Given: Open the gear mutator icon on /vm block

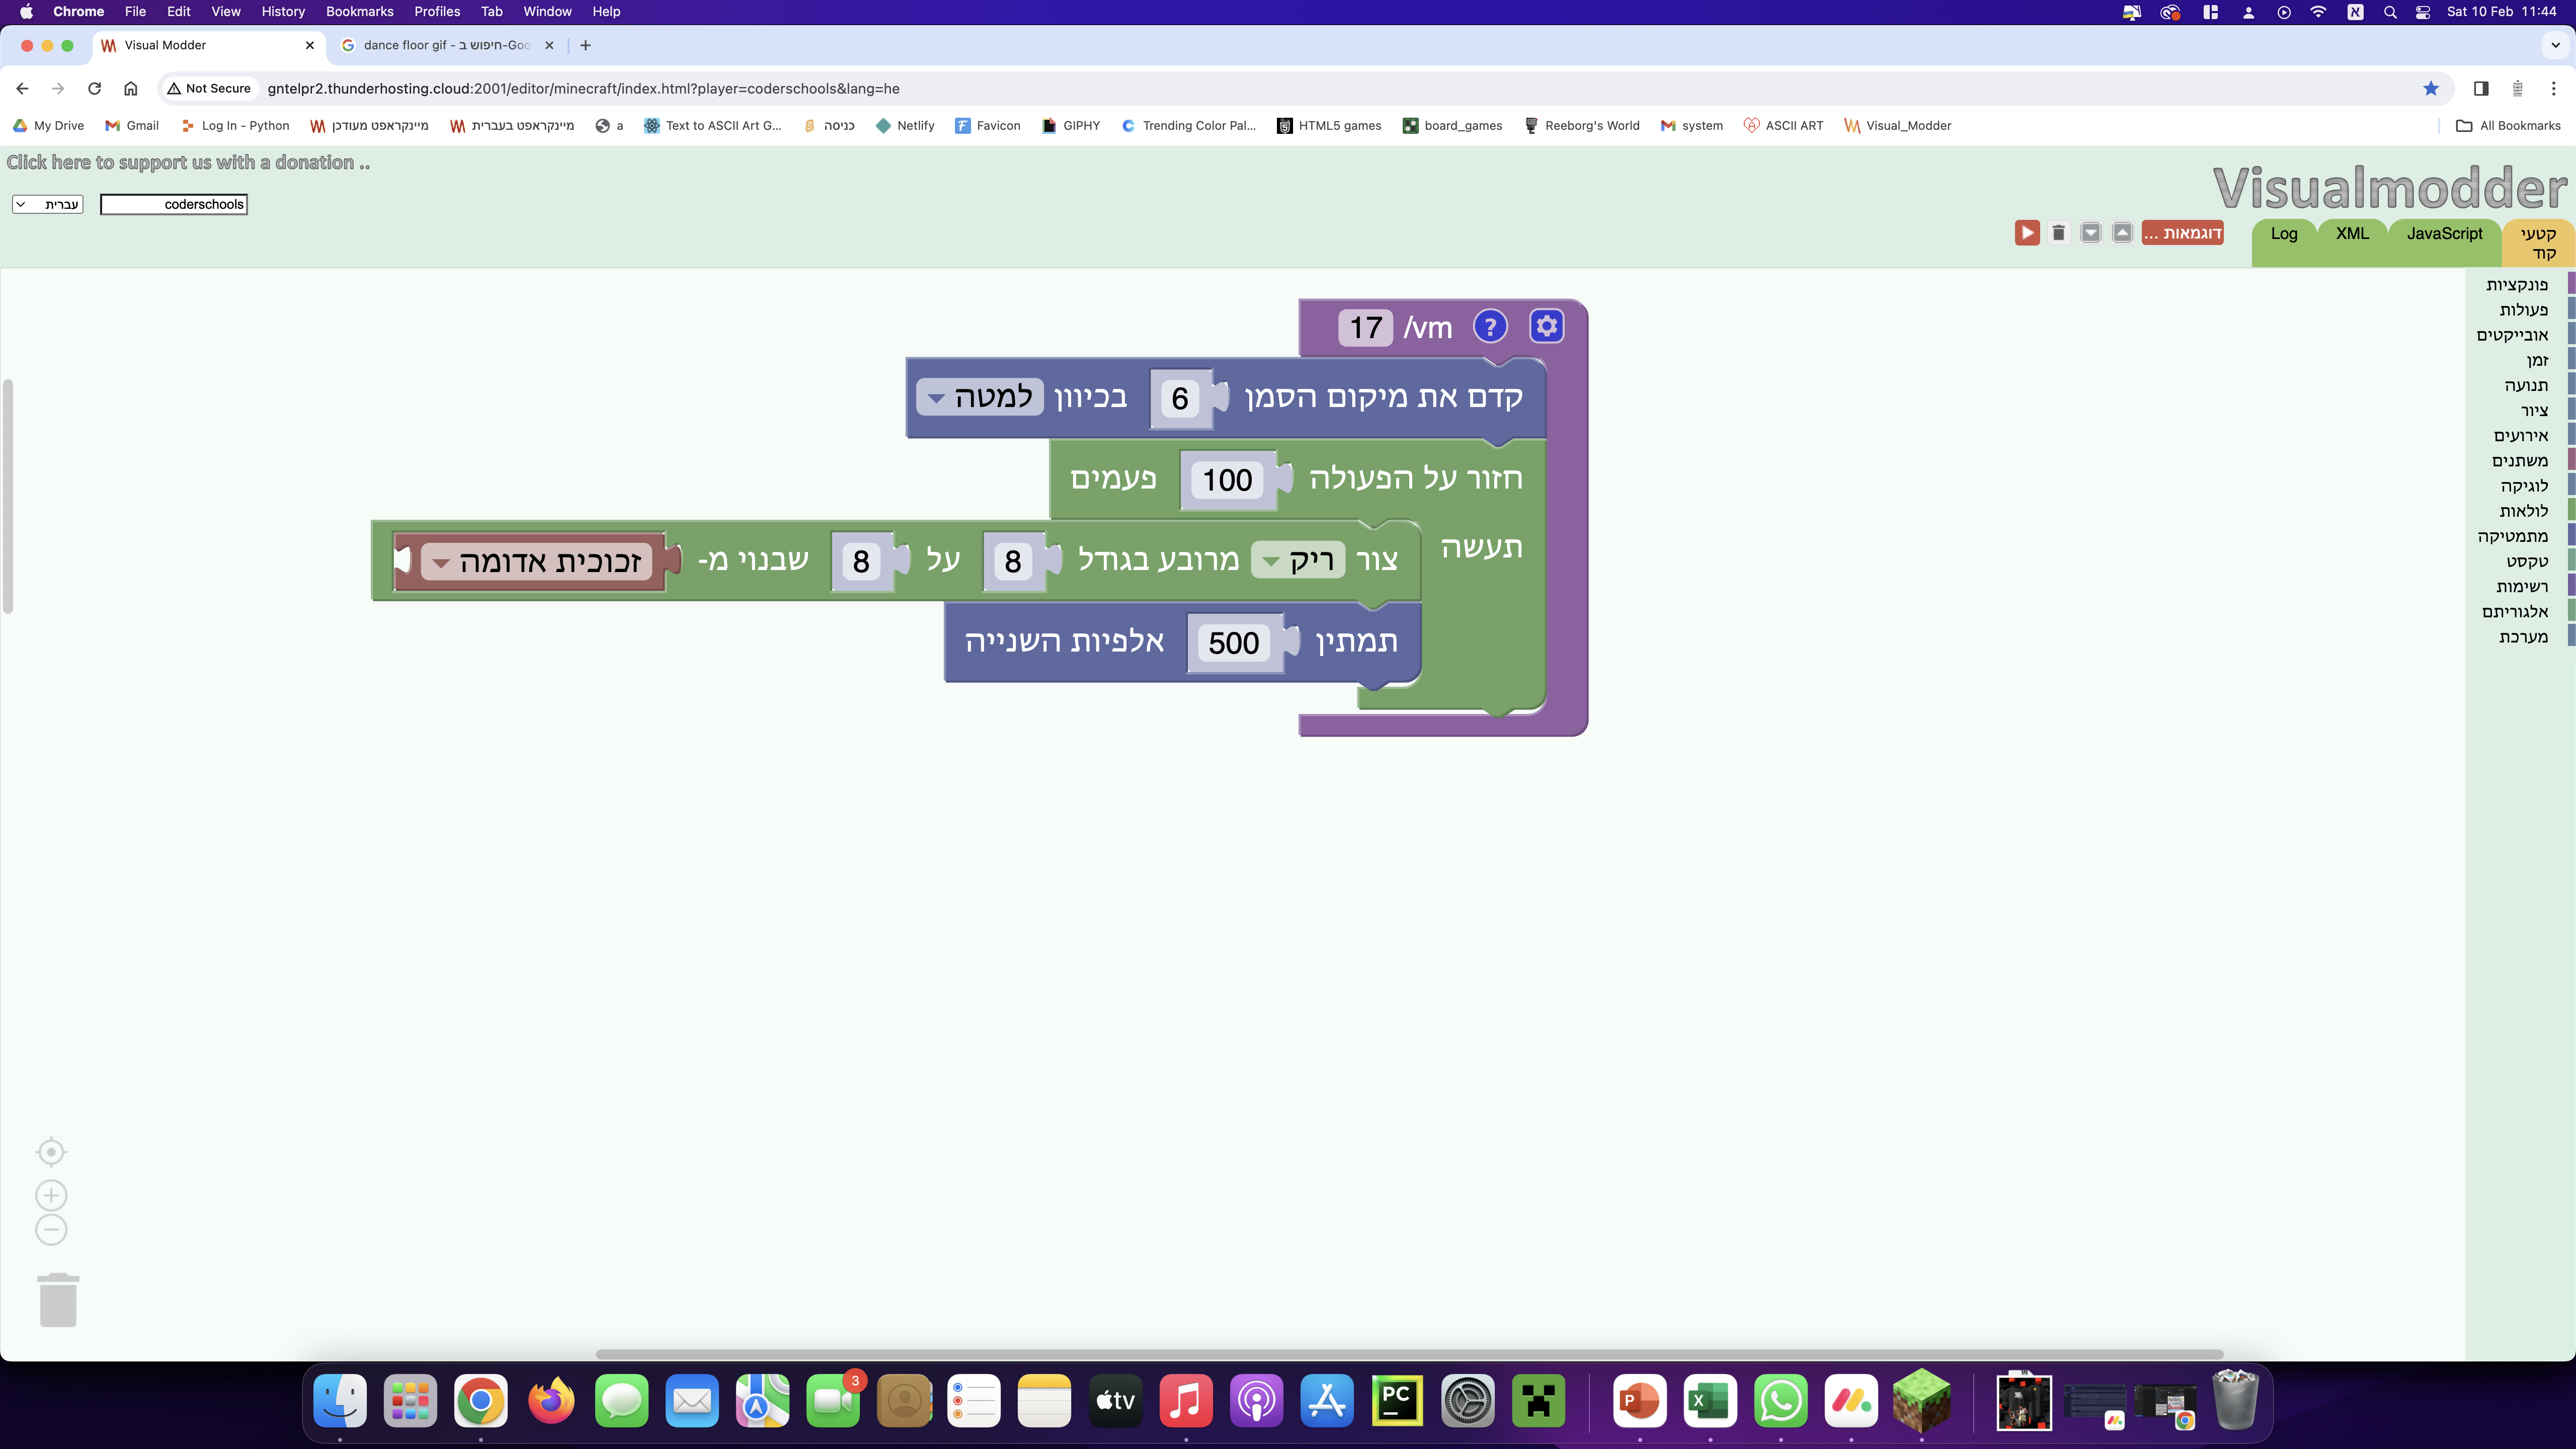Looking at the screenshot, I should click(1546, 326).
